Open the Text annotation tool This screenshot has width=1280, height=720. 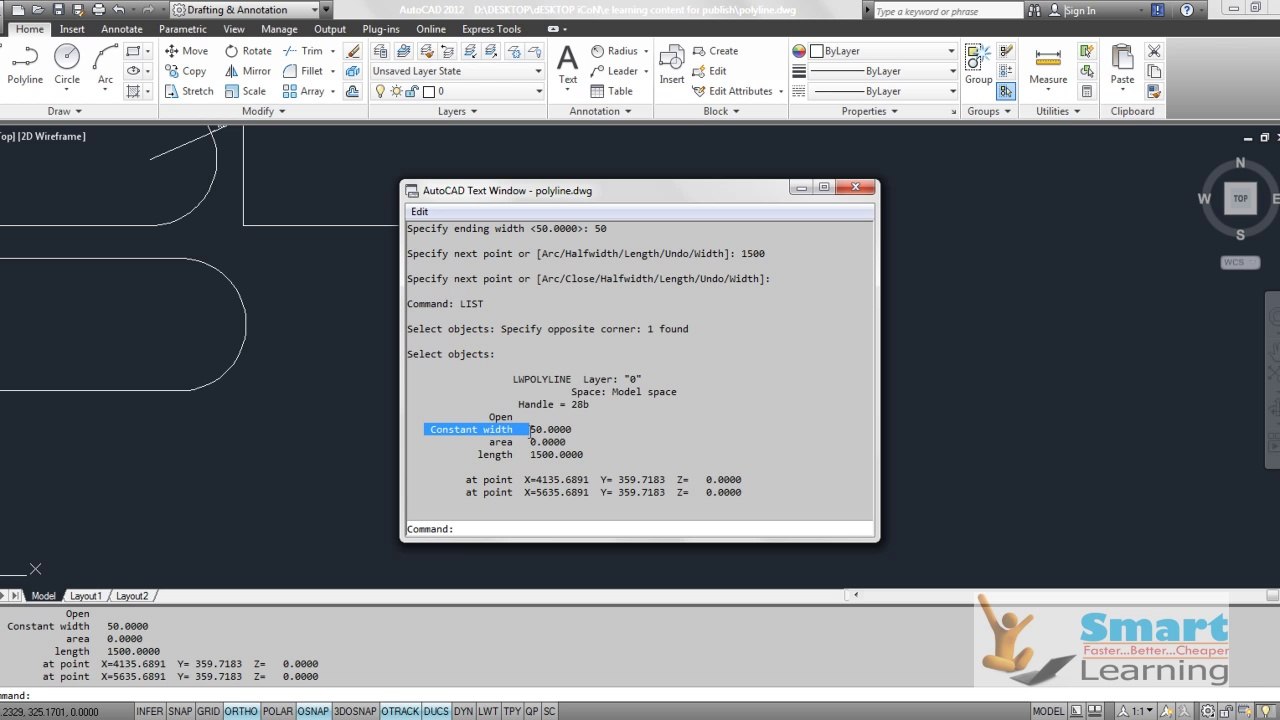coord(568,66)
